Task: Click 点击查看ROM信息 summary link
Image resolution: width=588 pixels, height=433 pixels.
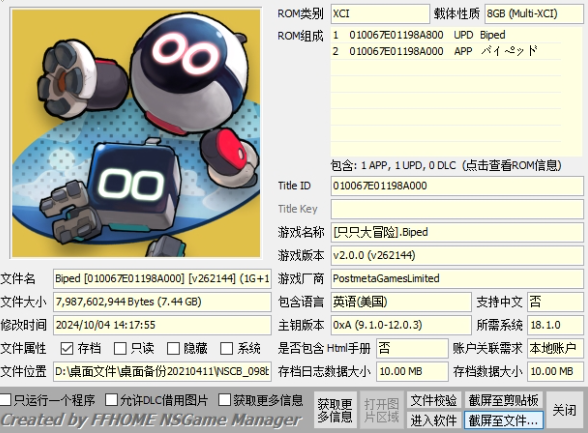Action: [x=446, y=165]
